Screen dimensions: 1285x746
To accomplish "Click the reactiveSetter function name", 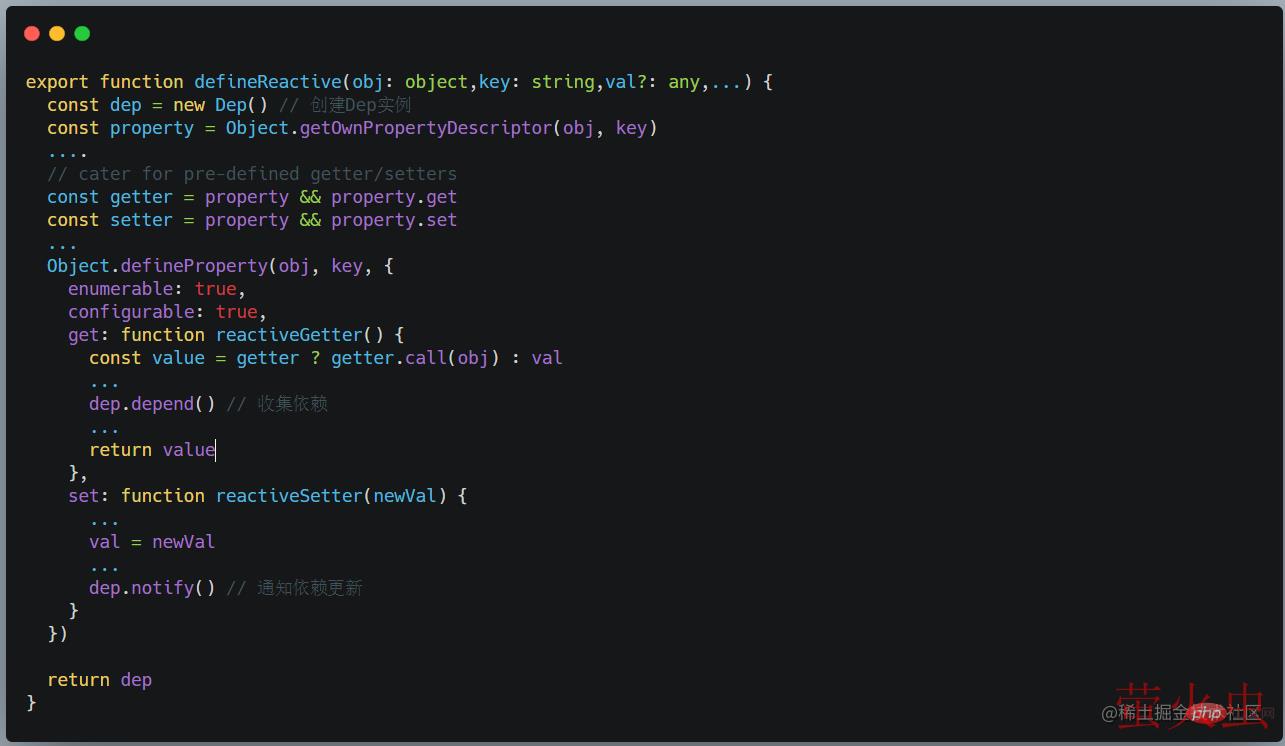I will coord(289,496).
